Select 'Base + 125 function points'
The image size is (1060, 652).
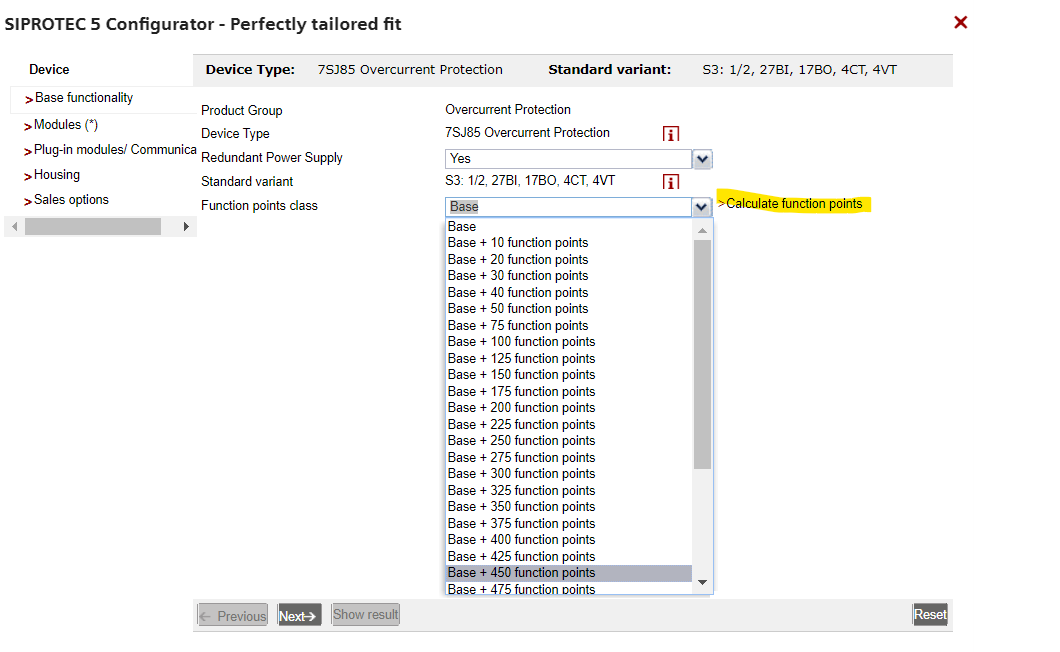[569, 359]
